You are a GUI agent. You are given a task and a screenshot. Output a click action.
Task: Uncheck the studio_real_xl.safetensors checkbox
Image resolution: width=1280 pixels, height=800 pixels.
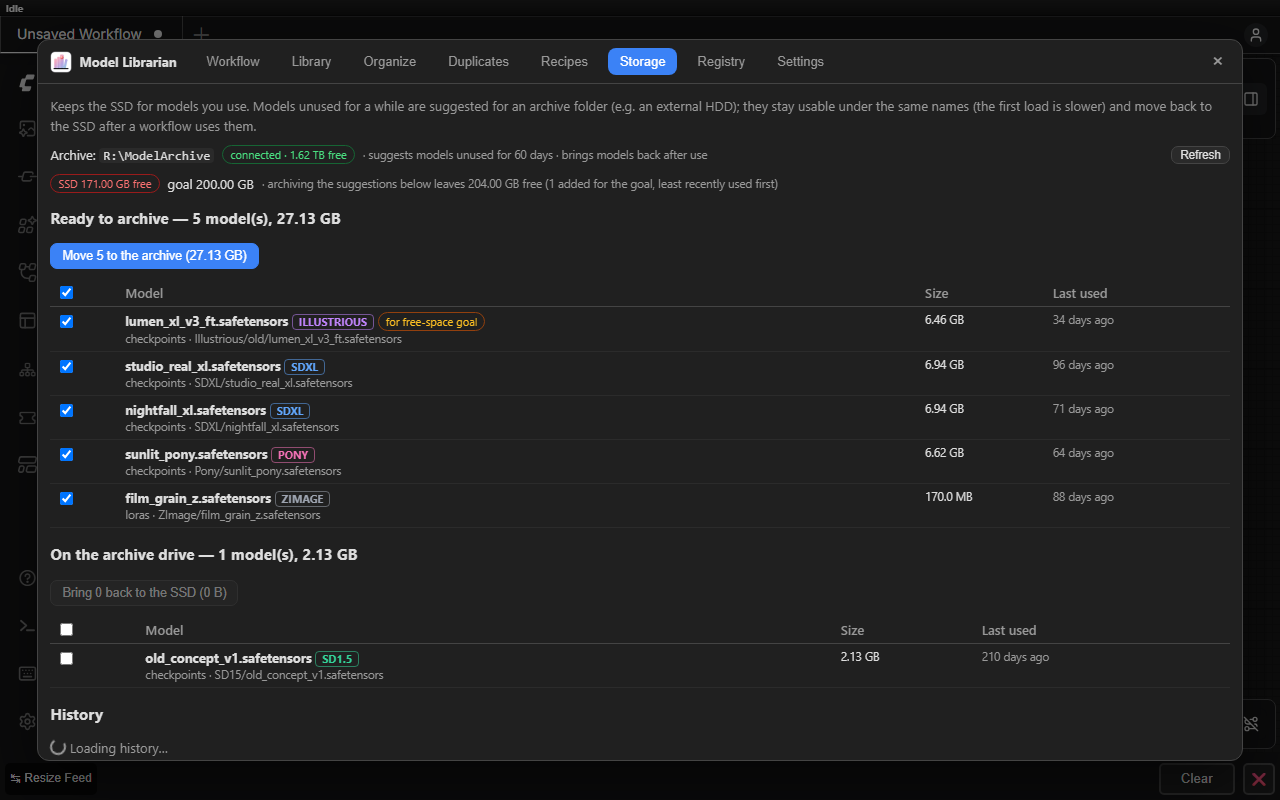coord(67,366)
